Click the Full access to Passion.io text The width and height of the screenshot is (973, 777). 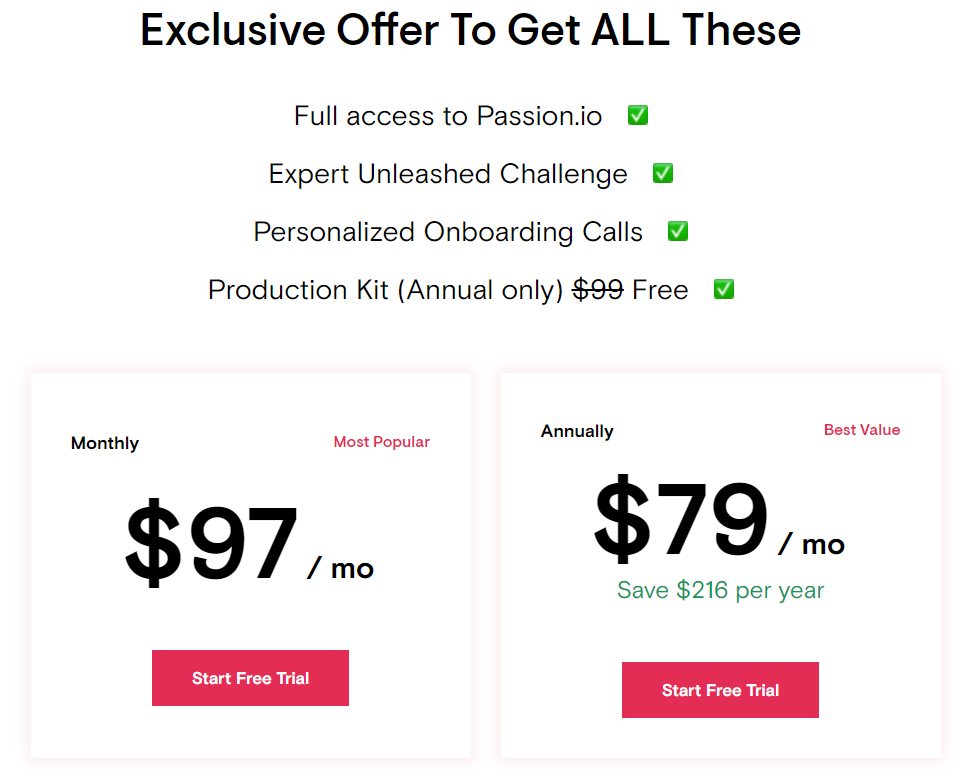tap(447, 116)
